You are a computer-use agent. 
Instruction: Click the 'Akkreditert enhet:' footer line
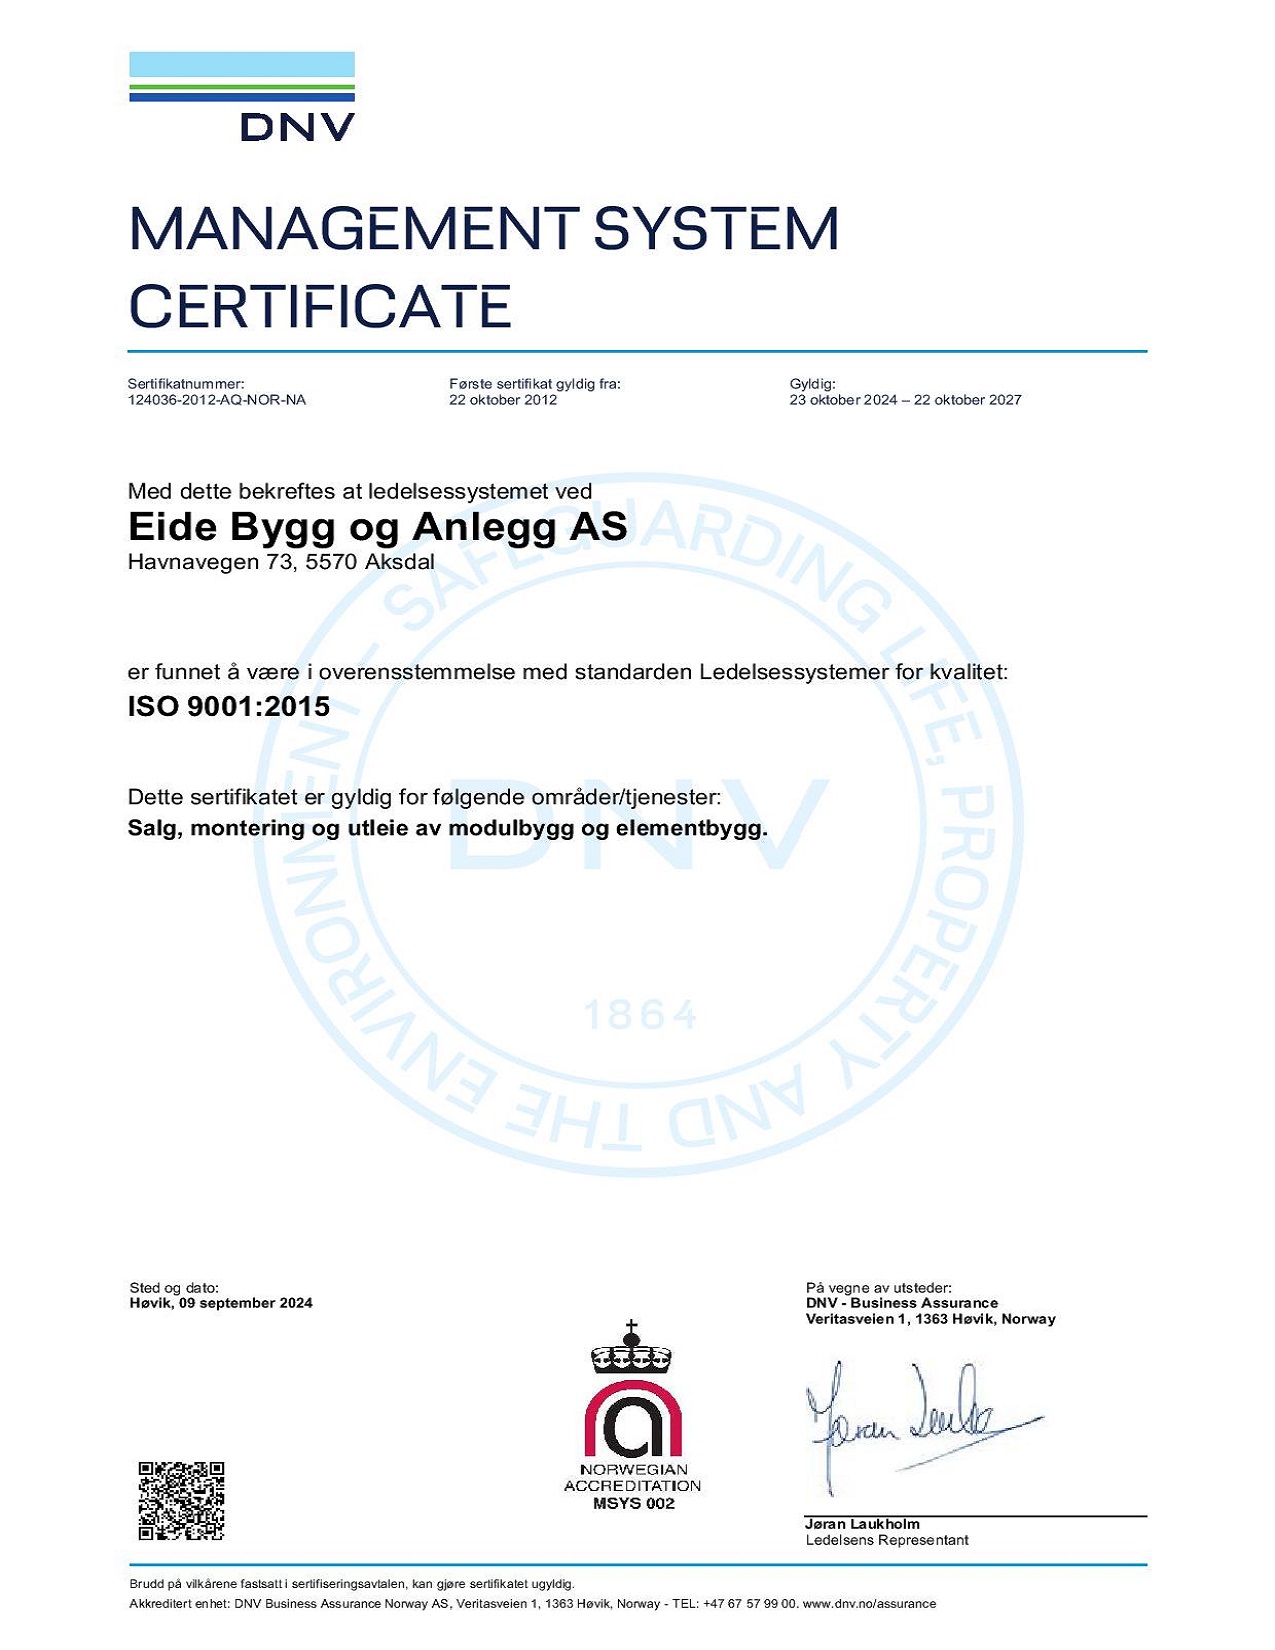(533, 1604)
